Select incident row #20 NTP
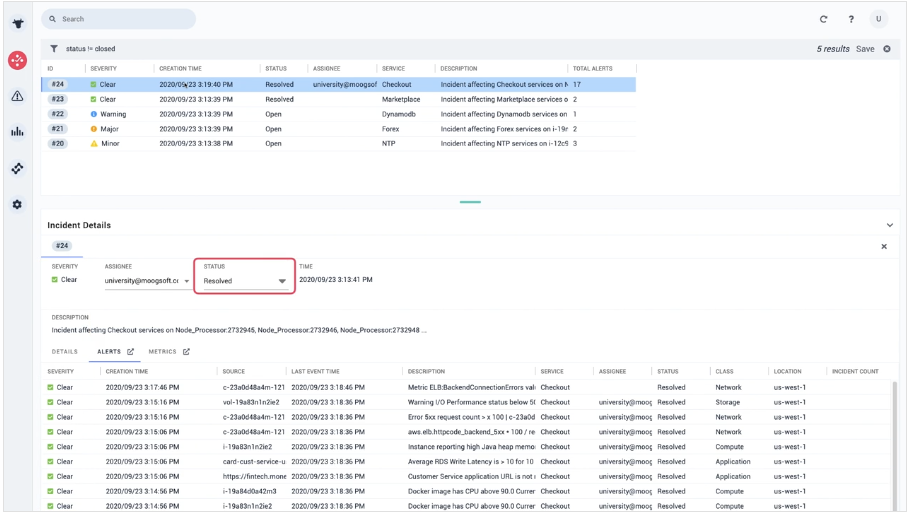Image resolution: width=909 pixels, height=519 pixels. click(x=339, y=143)
